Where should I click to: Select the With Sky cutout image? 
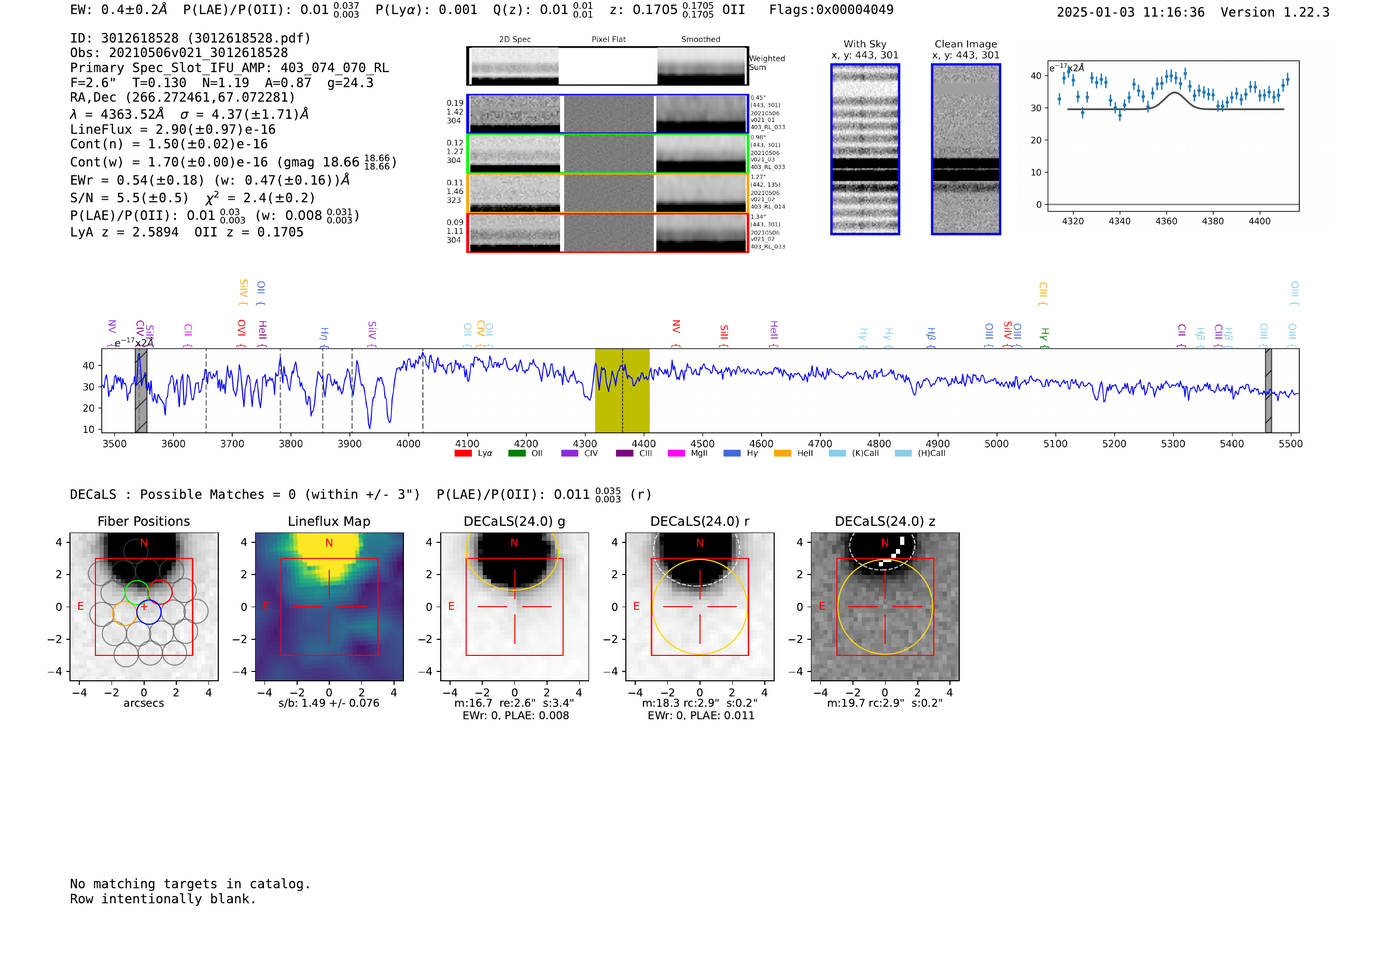coord(865,149)
